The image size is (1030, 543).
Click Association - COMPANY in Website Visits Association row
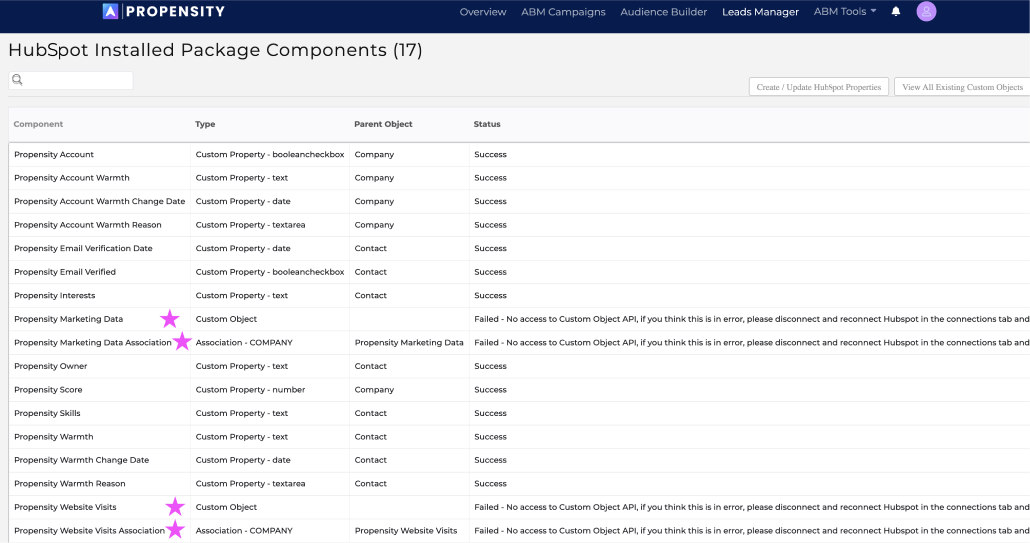244,531
